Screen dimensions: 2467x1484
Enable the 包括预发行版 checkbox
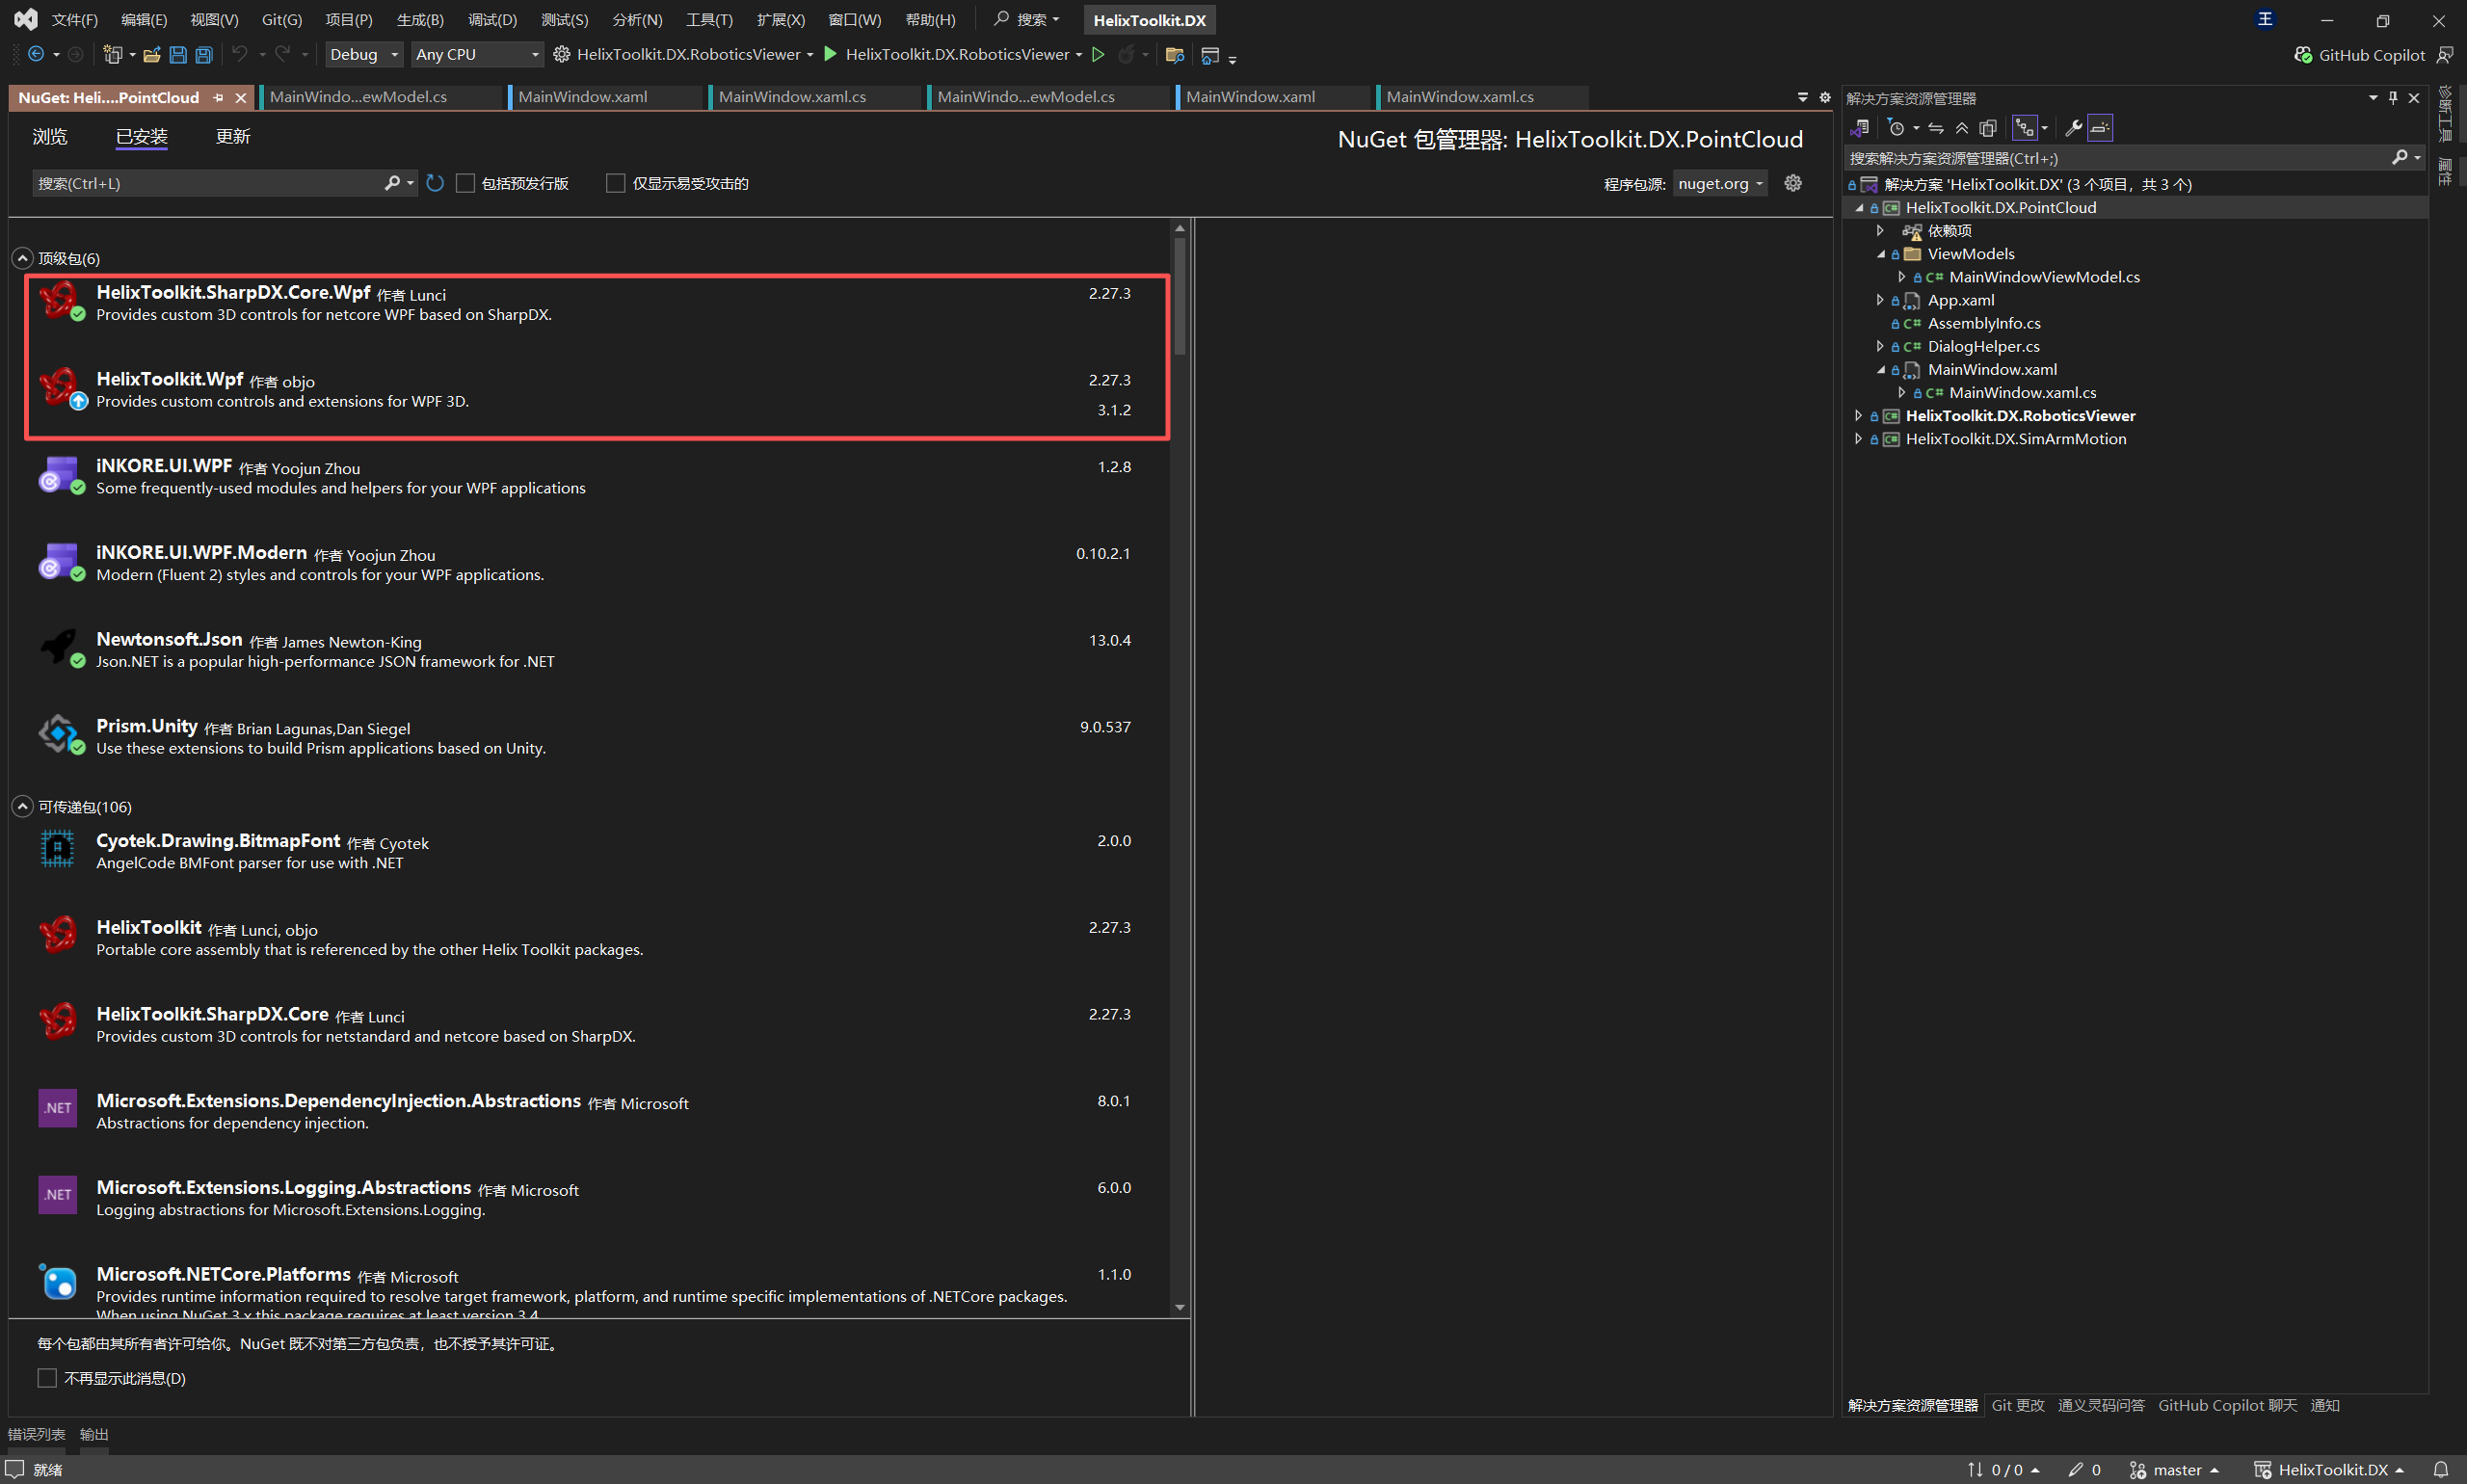pyautogui.click(x=466, y=183)
